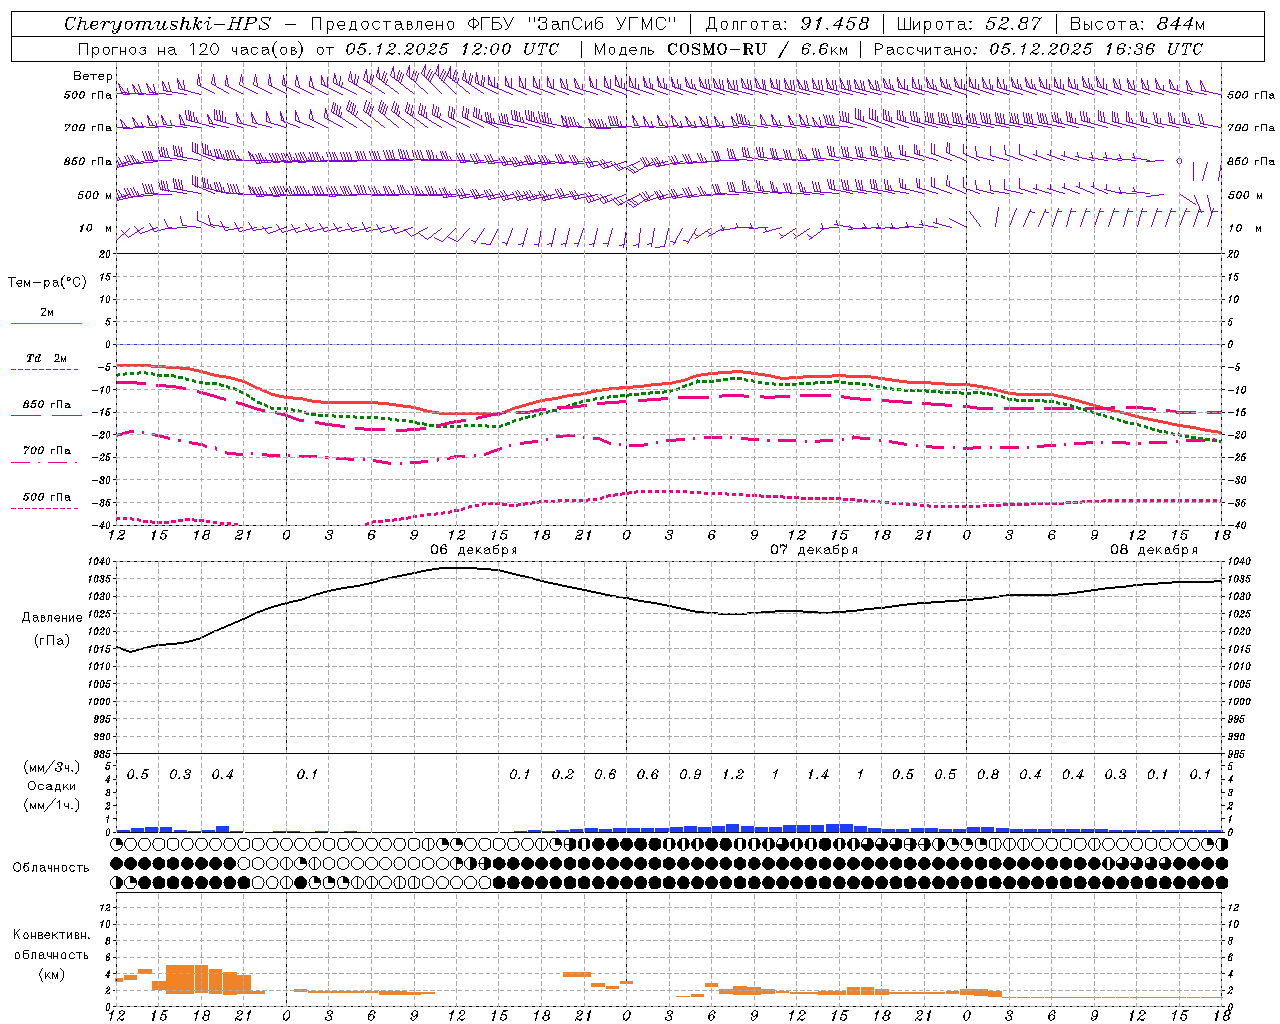
Task: Select the Долгота: 91.458 value
Action: pos(788,24)
